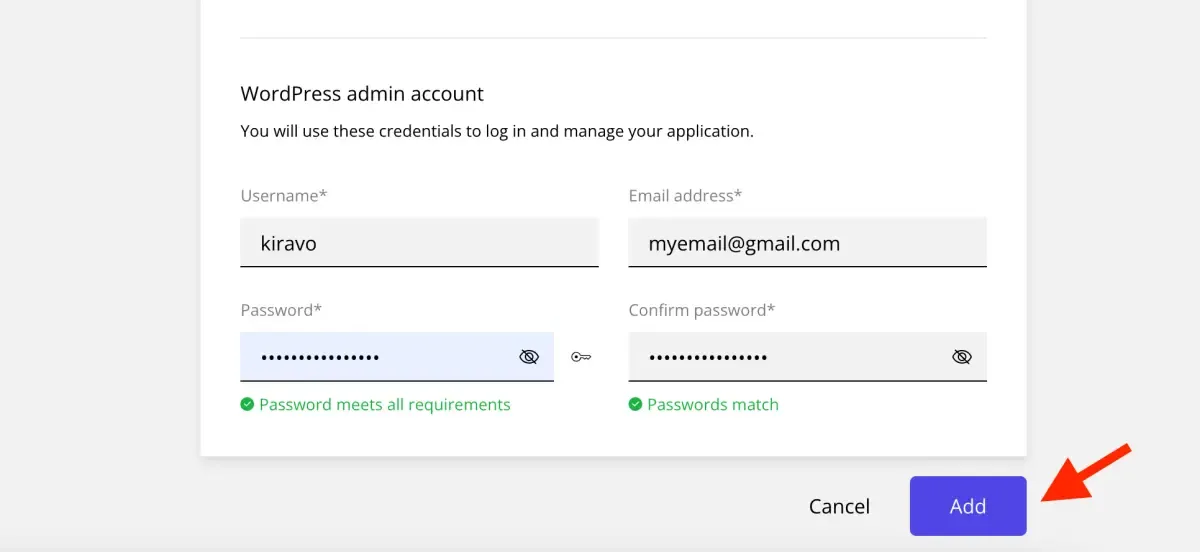1200x552 pixels.
Task: Click the 'Confirm password*' label
Action: pos(702,310)
